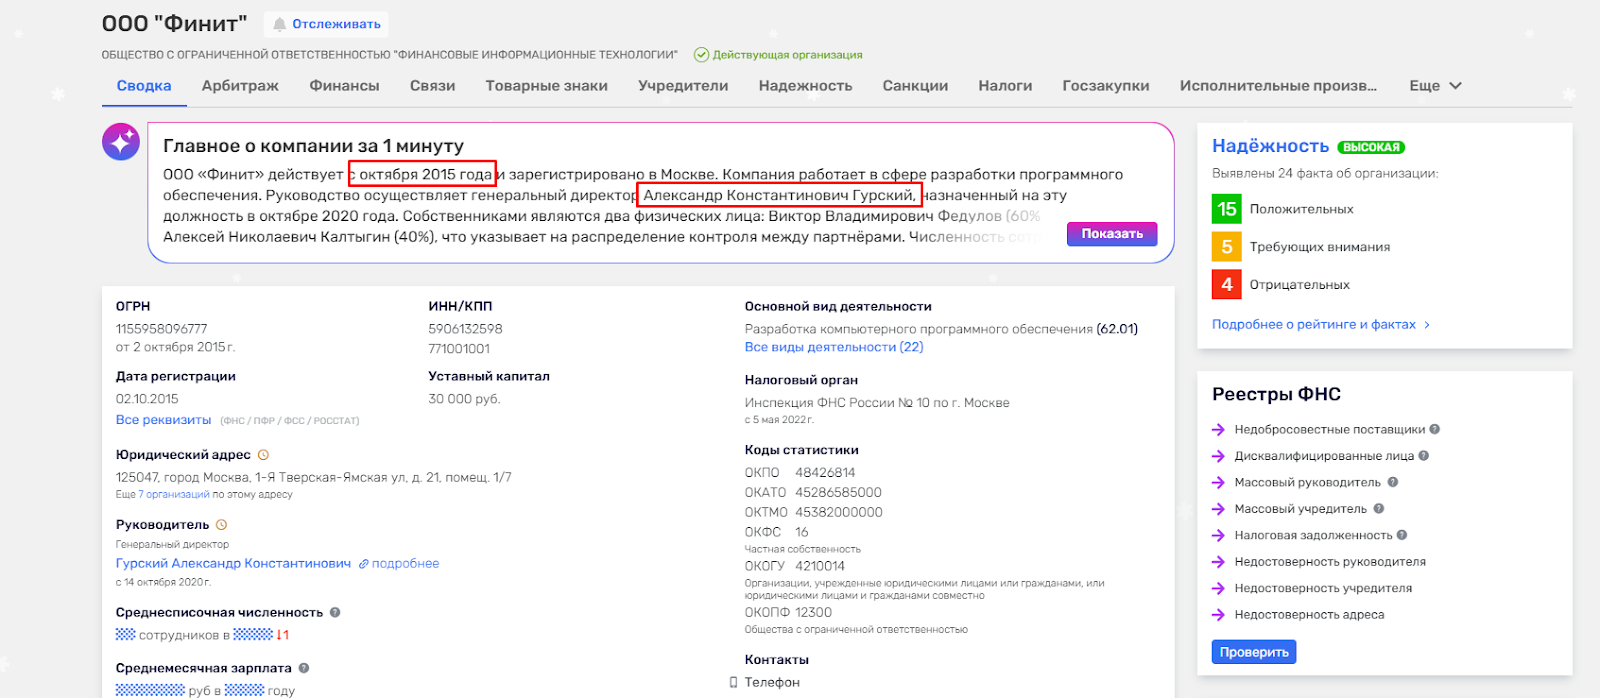Expand Все виды деятельности (22) list
Image resolution: width=1600 pixels, height=698 pixels.
pos(833,347)
